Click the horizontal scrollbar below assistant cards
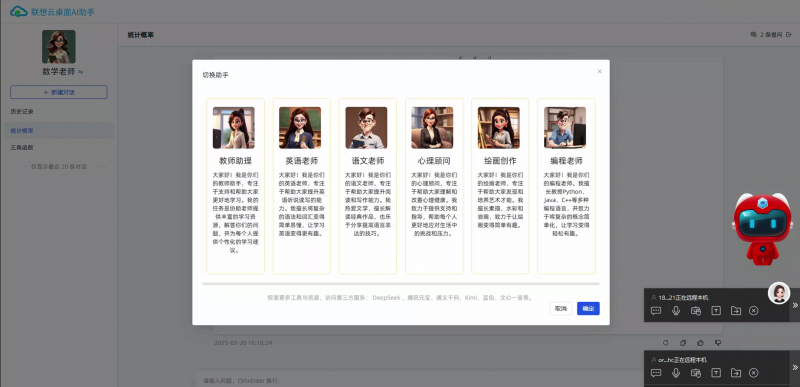This screenshot has height=387, width=800. click(x=401, y=283)
